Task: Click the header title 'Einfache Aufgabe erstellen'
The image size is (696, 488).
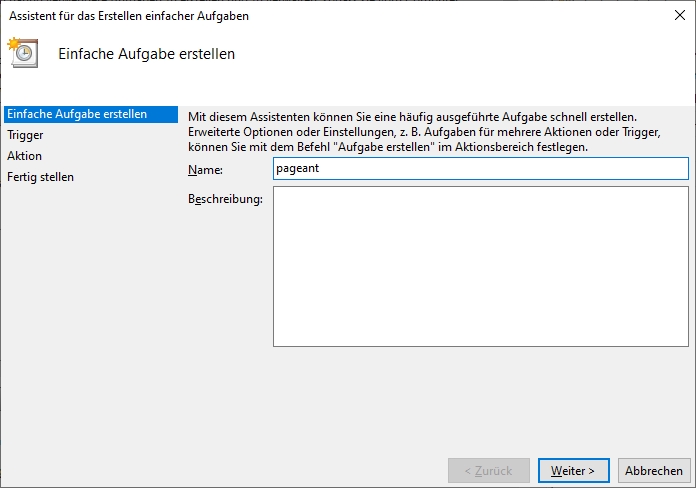Action: [147, 54]
